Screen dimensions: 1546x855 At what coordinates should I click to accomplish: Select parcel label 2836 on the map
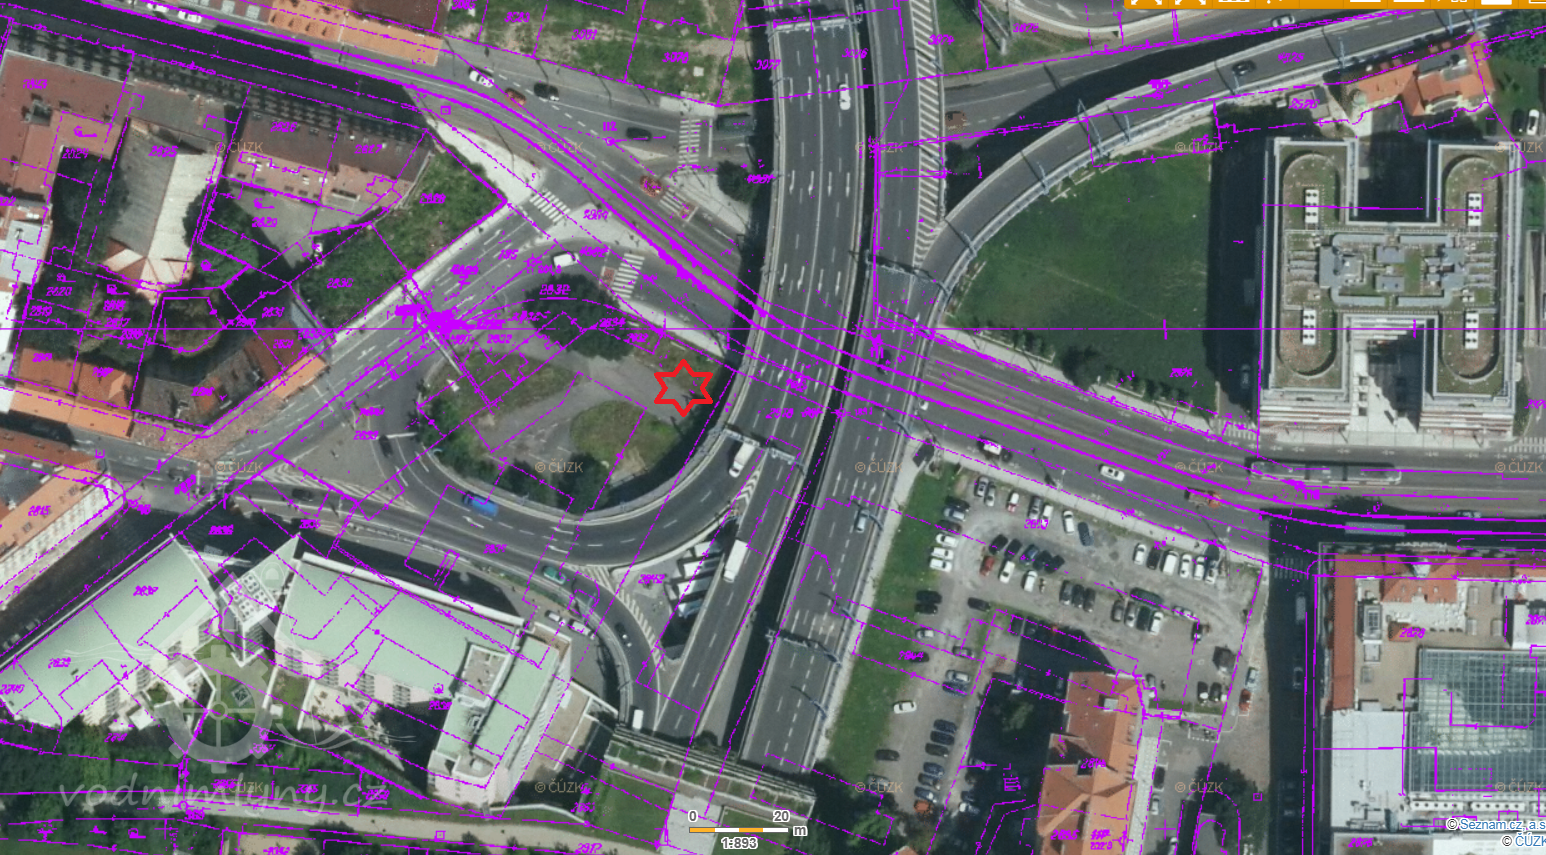(x=221, y=531)
